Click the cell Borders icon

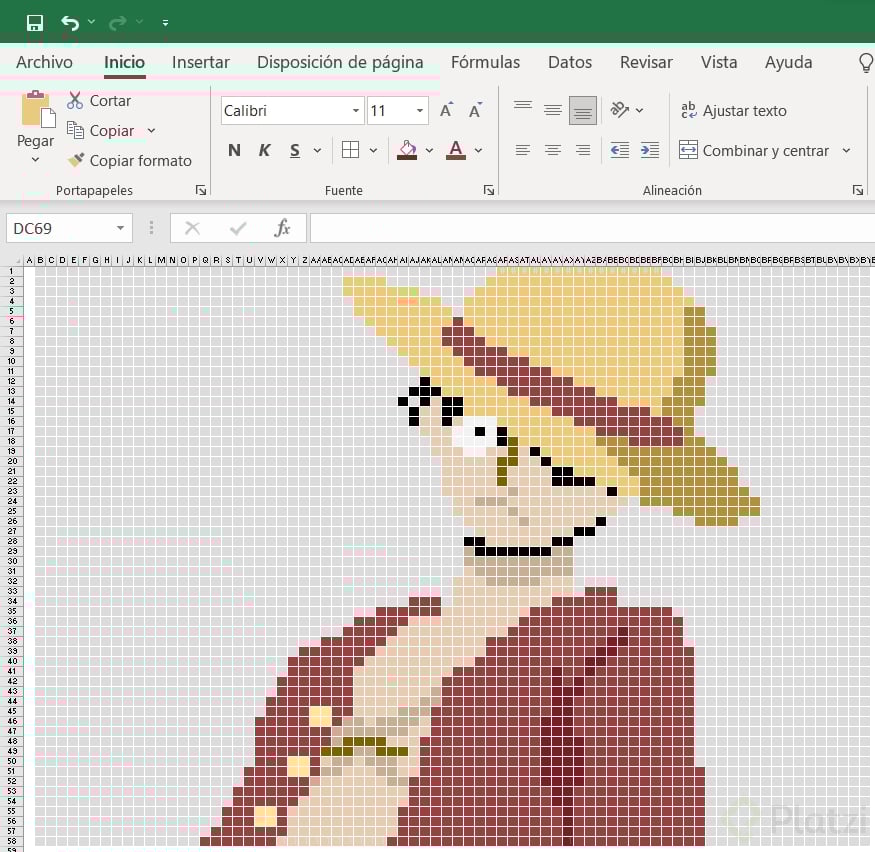pyautogui.click(x=350, y=150)
